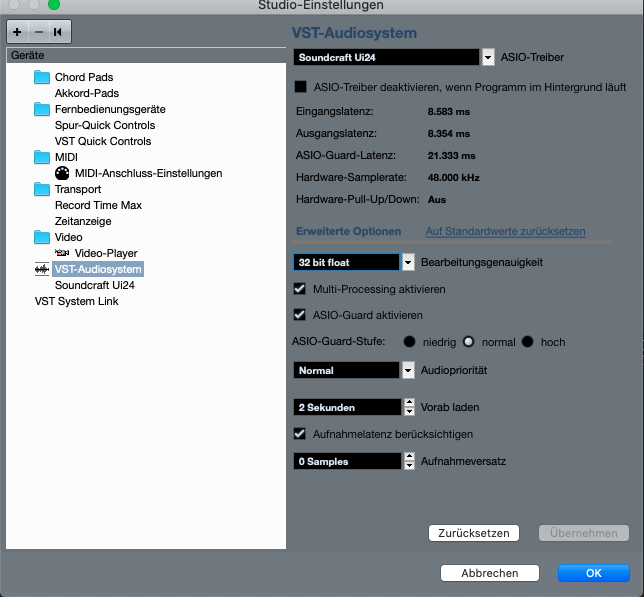Click the Video-Player camera icon
The width and height of the screenshot is (644, 597).
63,253
